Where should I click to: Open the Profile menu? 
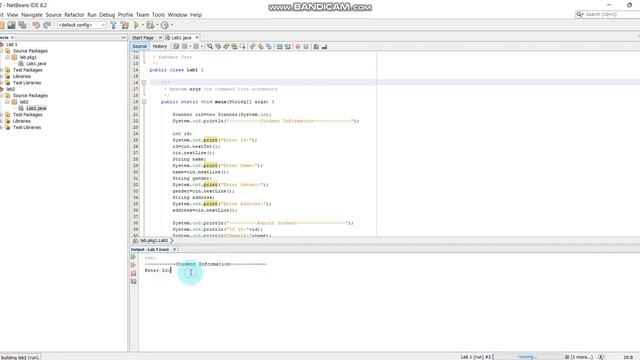(125, 15)
